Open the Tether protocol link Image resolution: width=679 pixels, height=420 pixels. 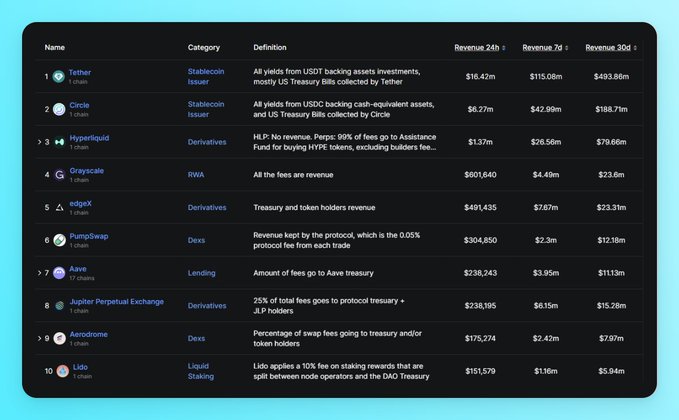[80, 72]
